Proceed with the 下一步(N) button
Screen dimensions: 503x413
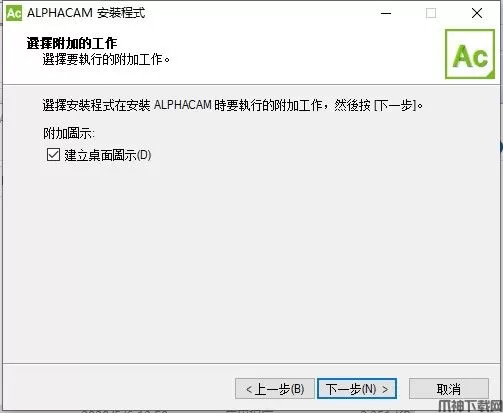coord(357,388)
